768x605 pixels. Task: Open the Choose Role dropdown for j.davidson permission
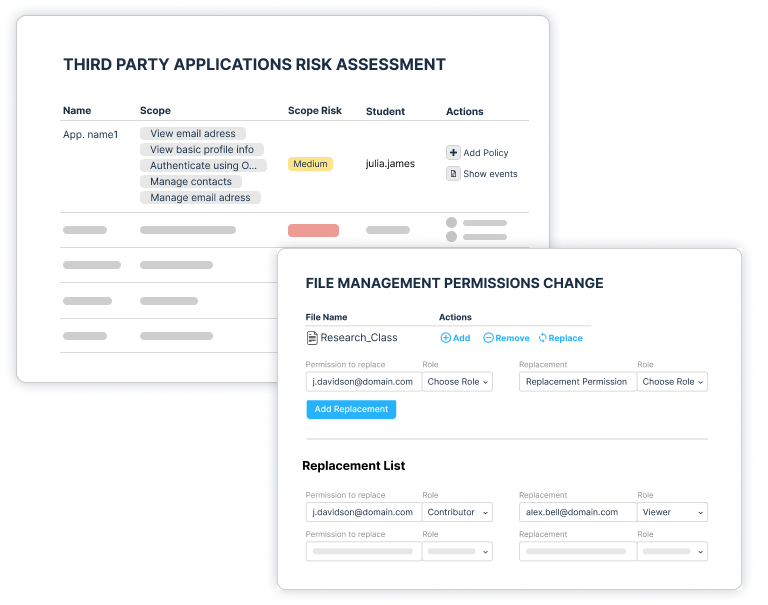pyautogui.click(x=457, y=382)
